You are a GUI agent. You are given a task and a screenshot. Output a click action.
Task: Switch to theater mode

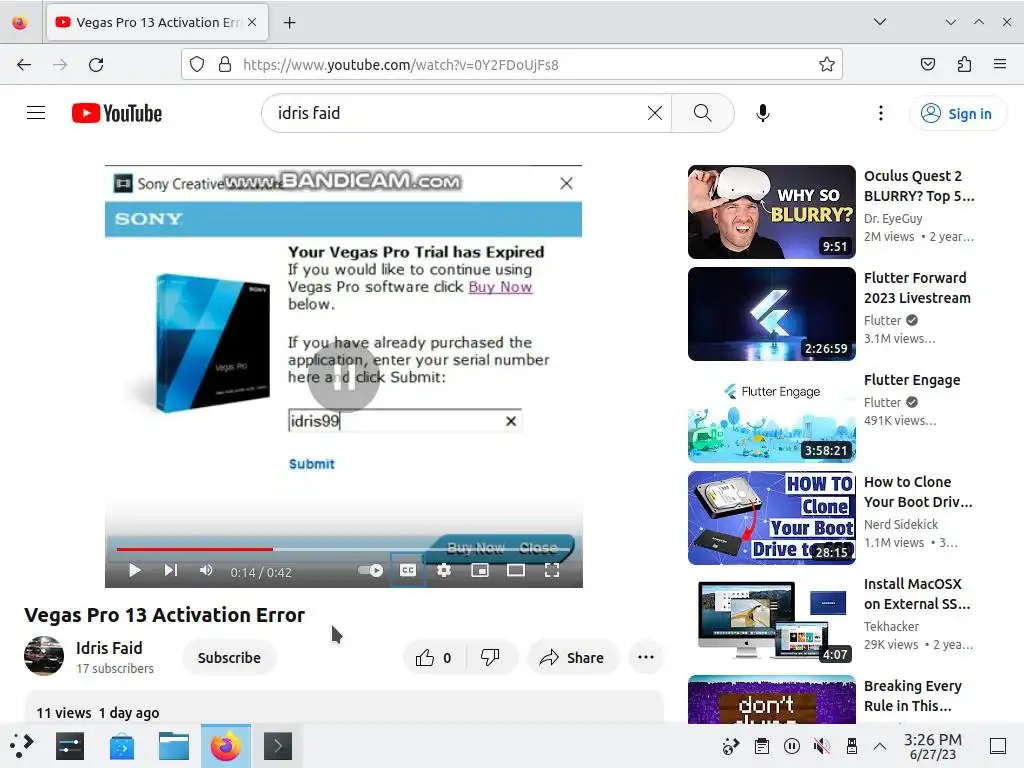516,571
